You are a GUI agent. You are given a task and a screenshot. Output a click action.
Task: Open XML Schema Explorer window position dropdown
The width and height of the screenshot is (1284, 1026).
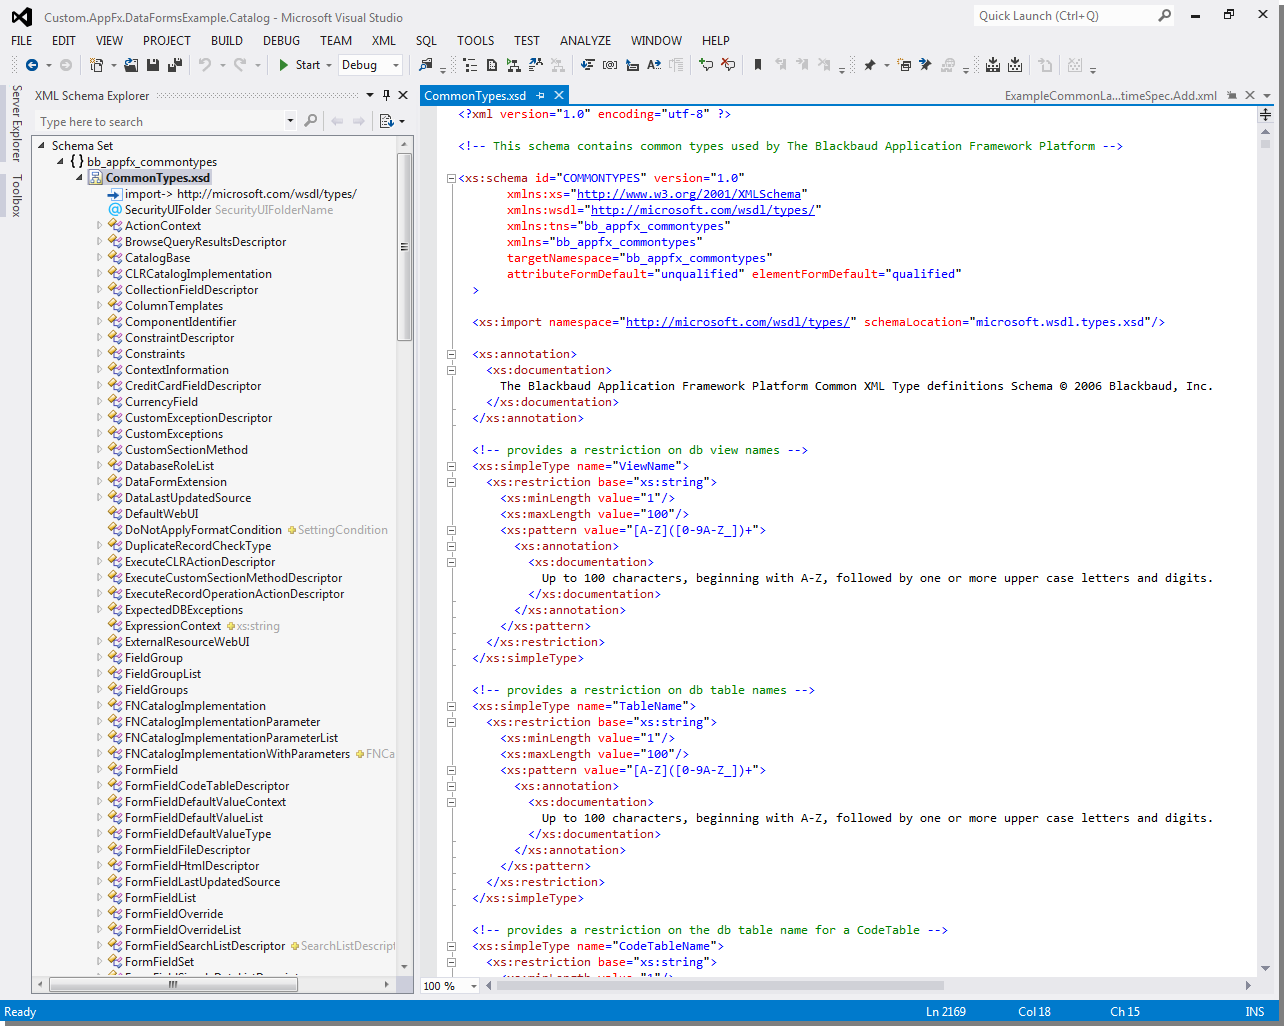pos(370,95)
